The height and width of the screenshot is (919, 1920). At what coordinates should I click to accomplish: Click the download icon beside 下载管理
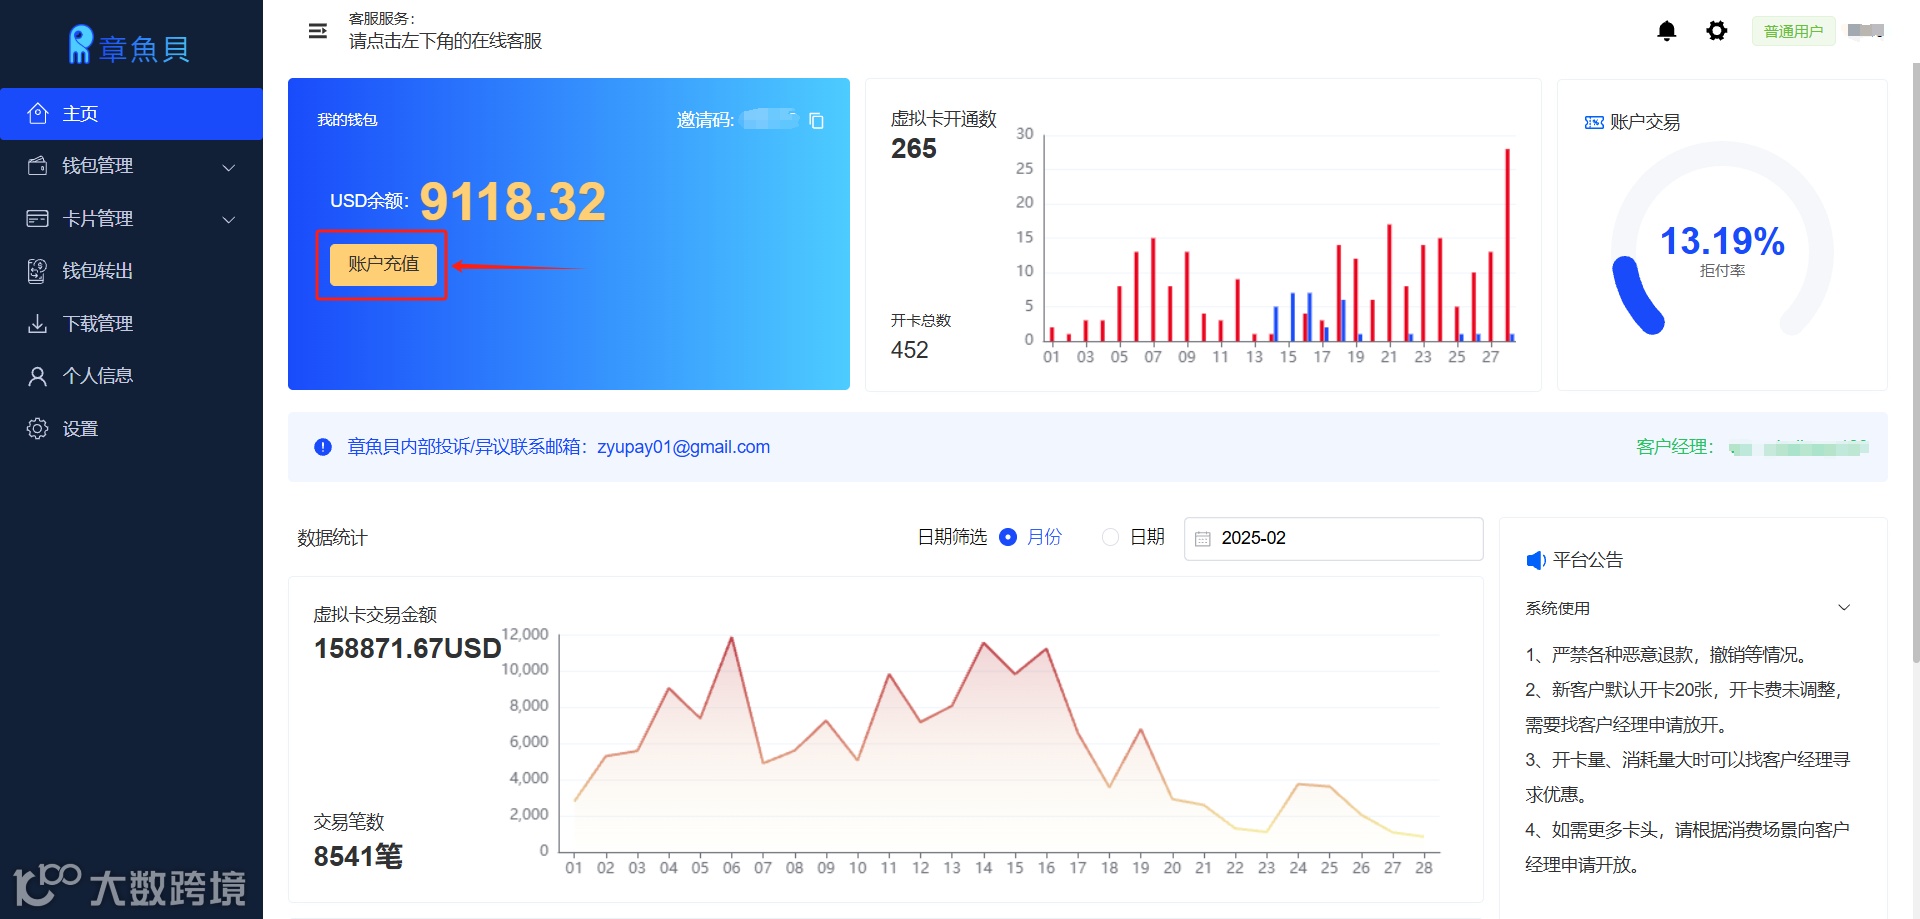(38, 323)
